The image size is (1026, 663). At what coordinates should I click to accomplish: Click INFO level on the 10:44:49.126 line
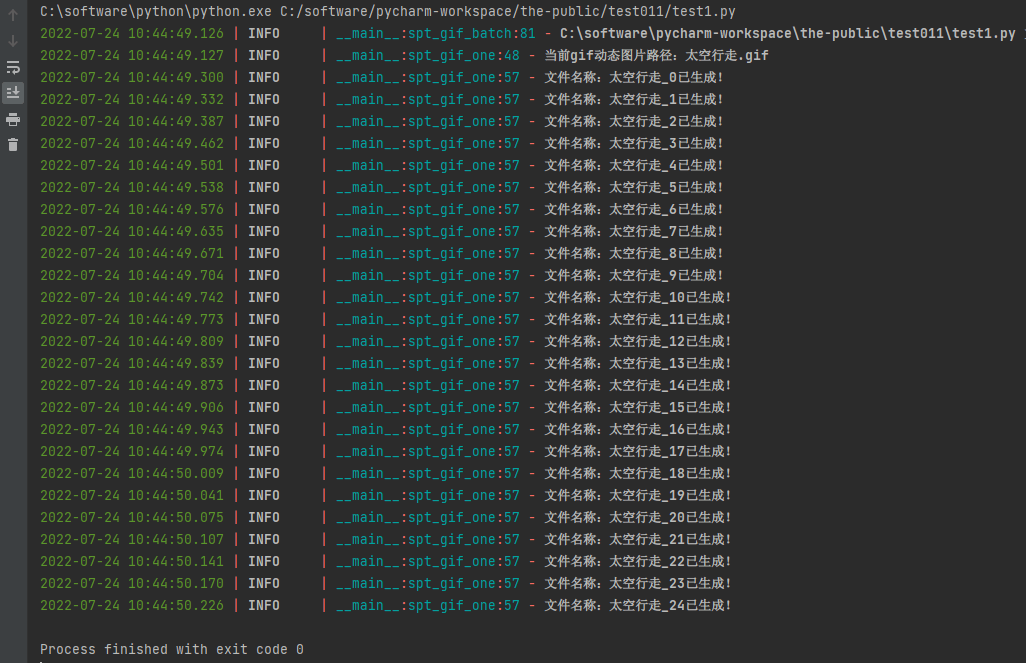coord(264,33)
